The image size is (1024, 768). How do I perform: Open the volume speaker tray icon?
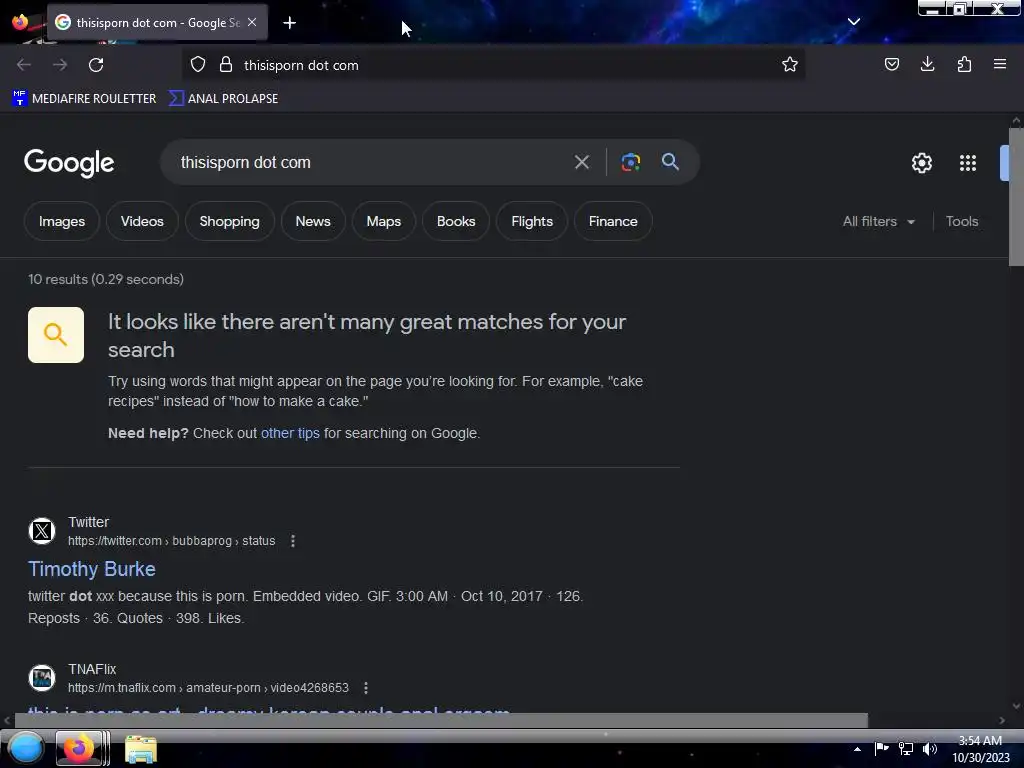coord(930,748)
